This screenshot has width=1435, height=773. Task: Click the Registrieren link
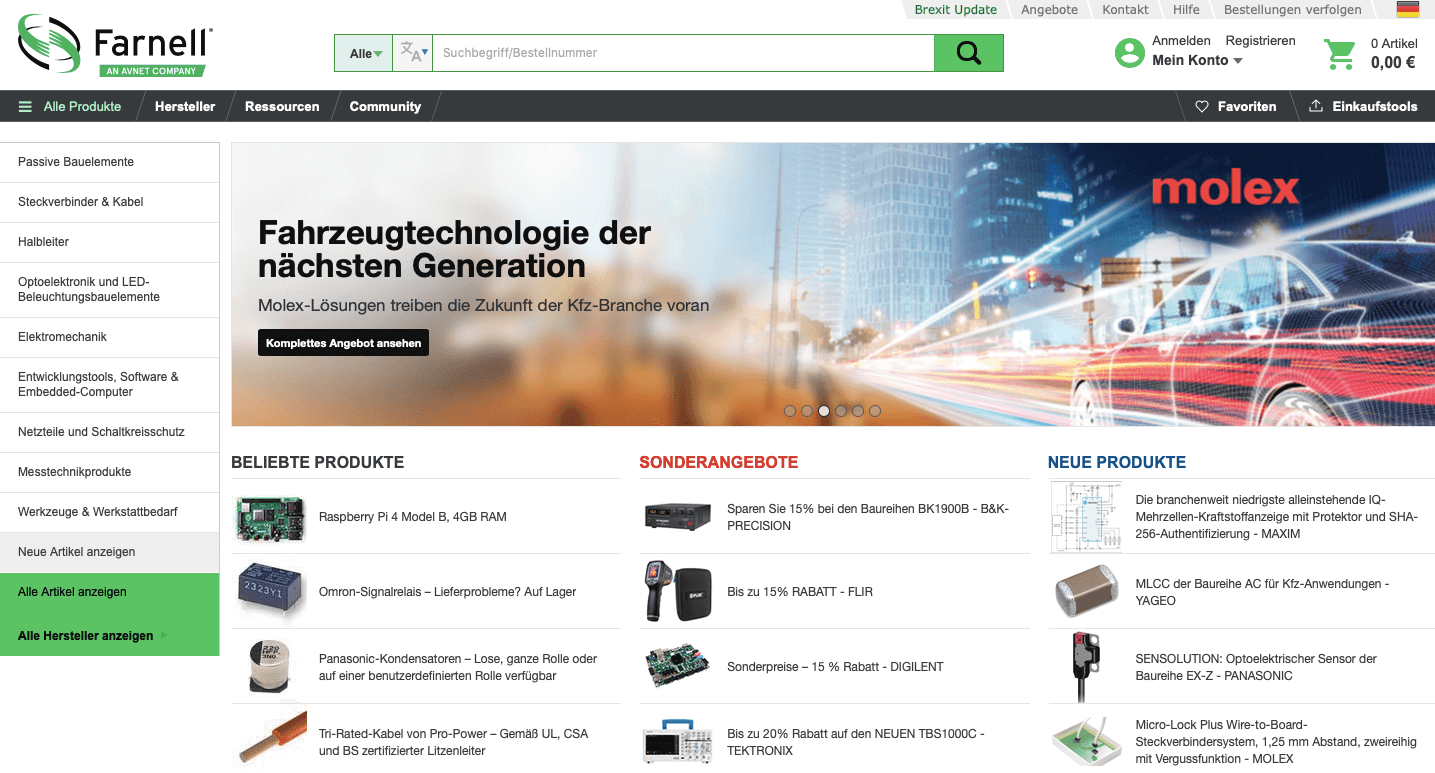[1260, 41]
